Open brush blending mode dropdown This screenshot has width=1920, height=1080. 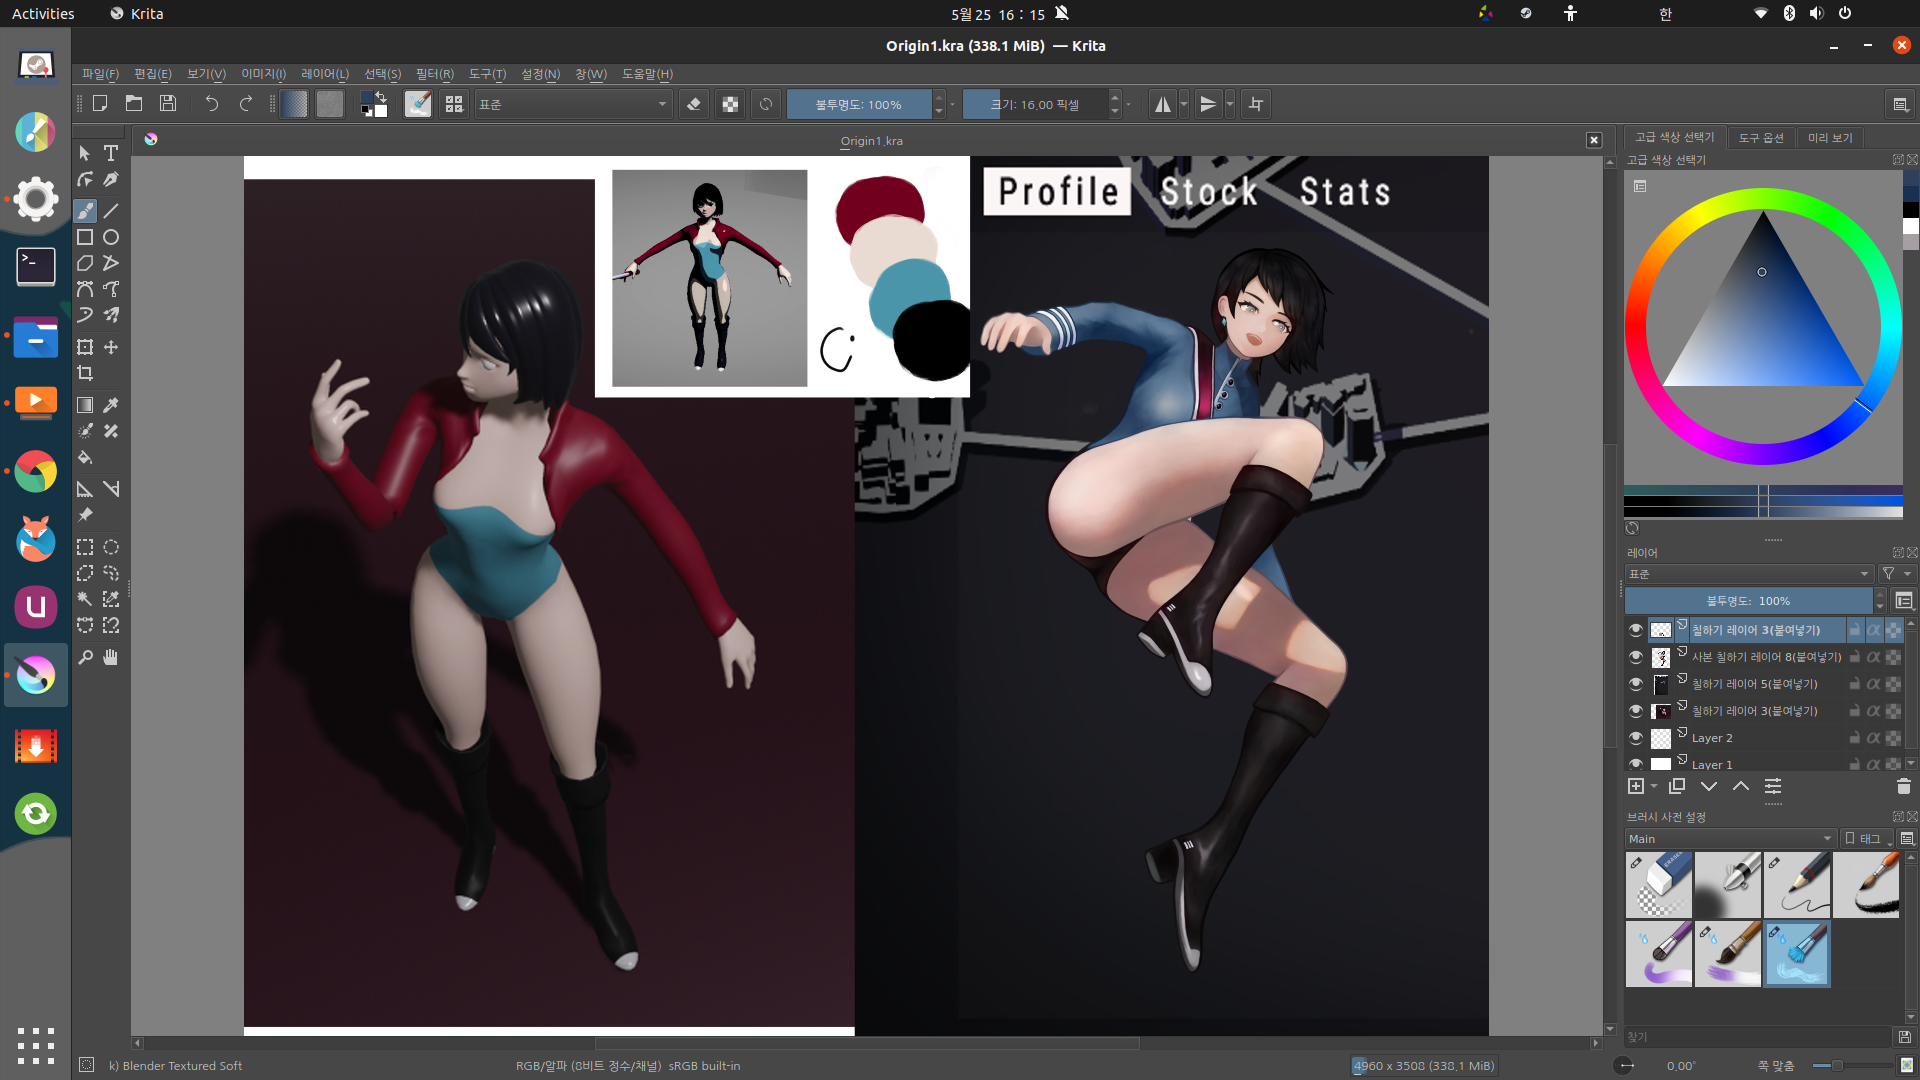(x=572, y=104)
